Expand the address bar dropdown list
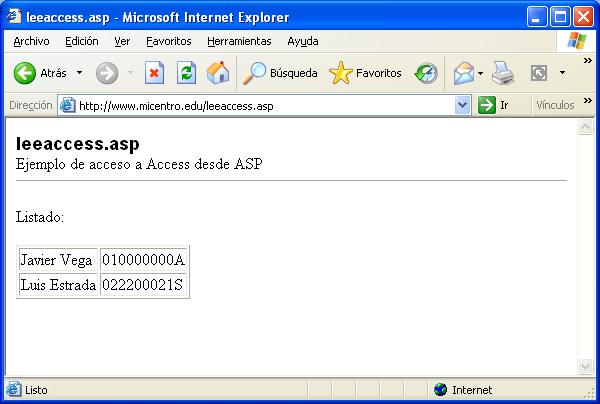The height and width of the screenshot is (404, 600). coord(462,105)
